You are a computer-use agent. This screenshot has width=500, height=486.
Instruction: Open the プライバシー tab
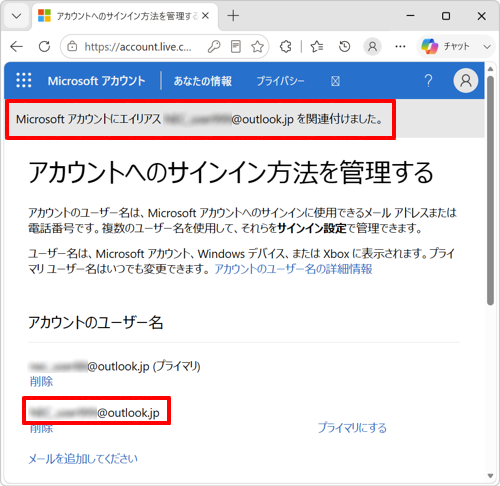tap(280, 81)
